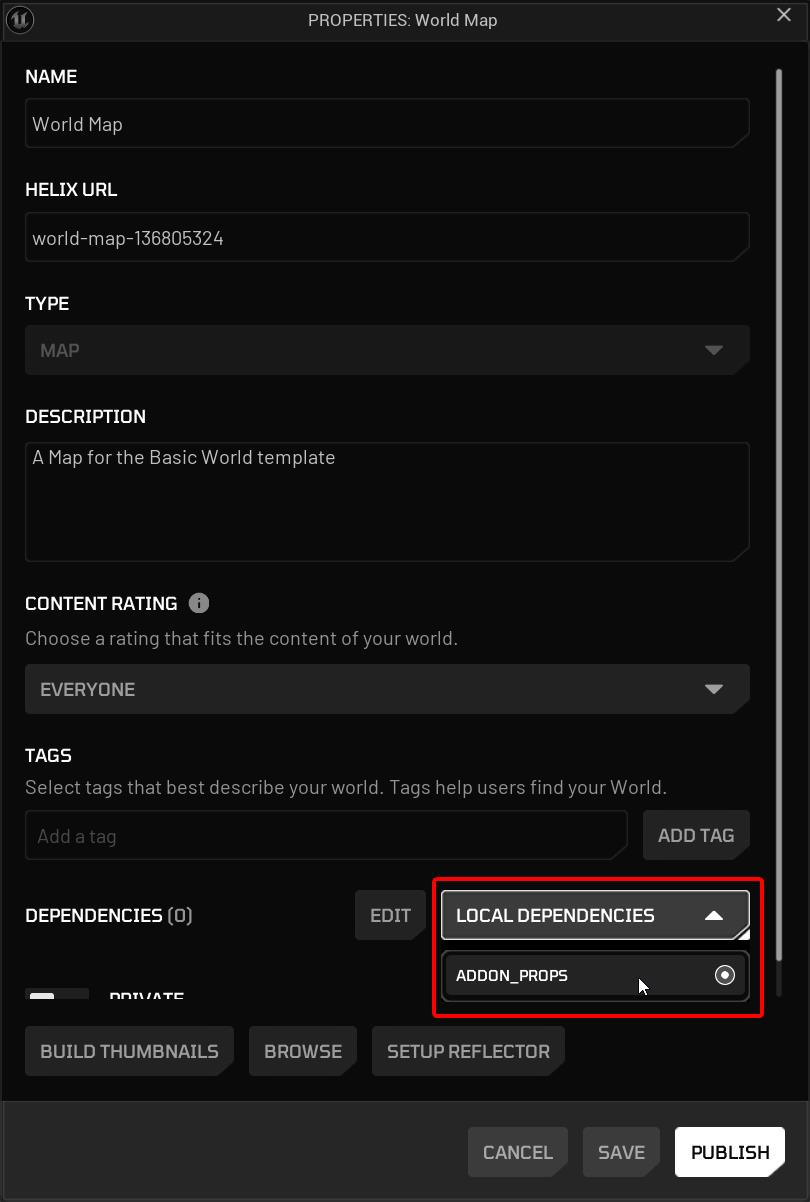Click the vertical scrollbar of the dialog
The image size is (810, 1202).
tap(778, 500)
